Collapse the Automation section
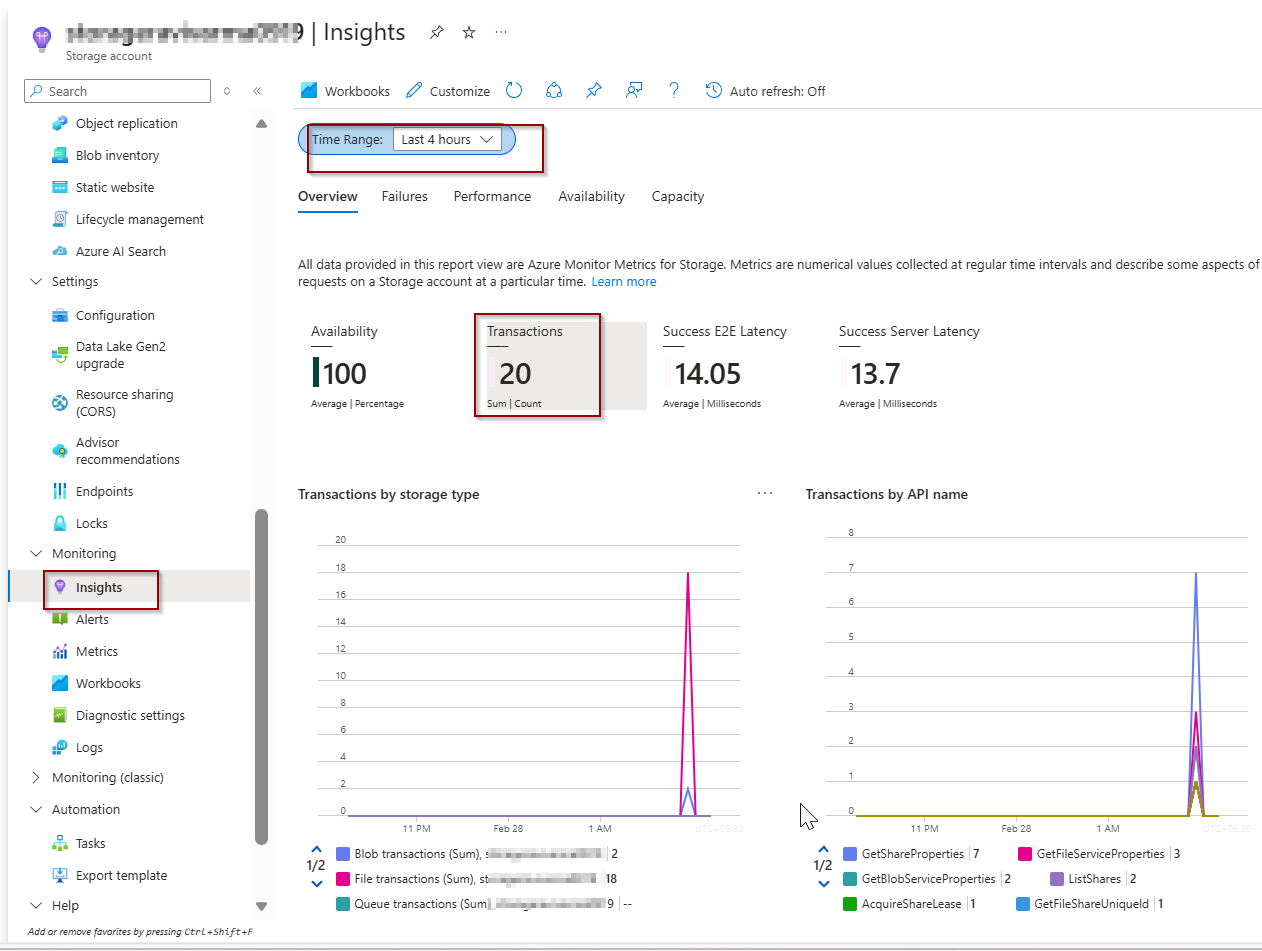The height and width of the screenshot is (951, 1262). [37, 810]
